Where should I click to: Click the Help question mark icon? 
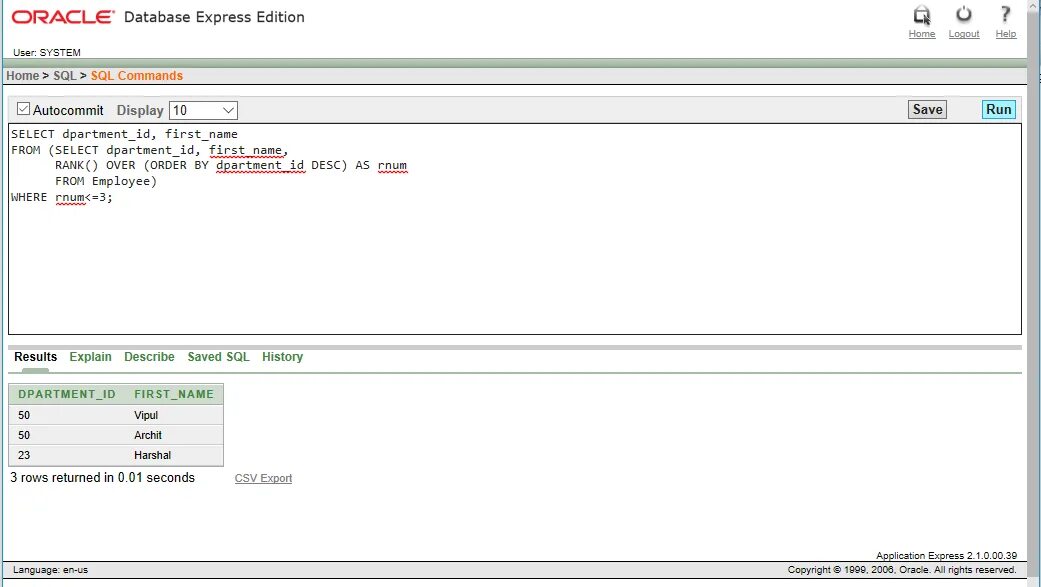click(x=1005, y=14)
